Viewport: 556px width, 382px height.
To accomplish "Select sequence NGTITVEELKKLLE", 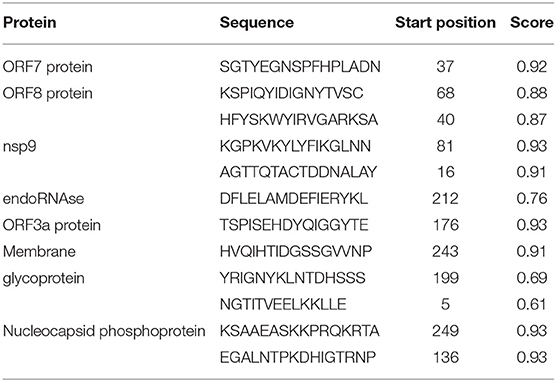I will tap(283, 304).
